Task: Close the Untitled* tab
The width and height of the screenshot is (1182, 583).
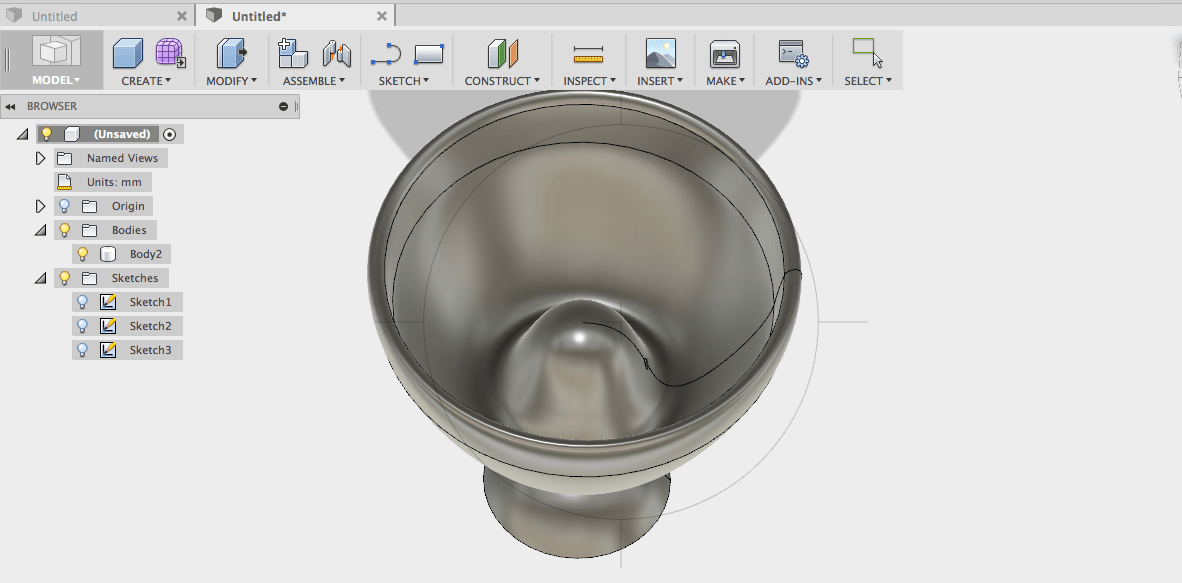Action: 382,16
